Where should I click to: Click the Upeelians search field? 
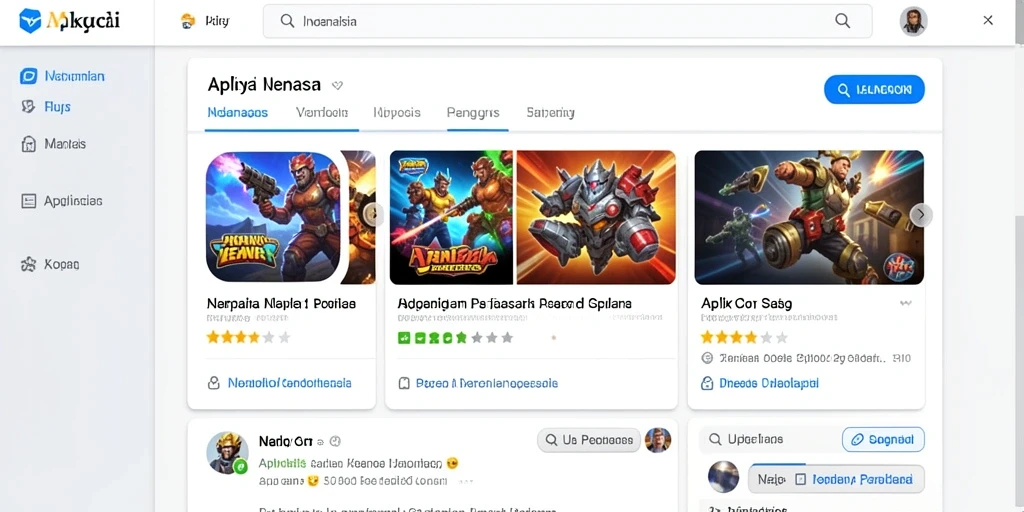click(769, 440)
